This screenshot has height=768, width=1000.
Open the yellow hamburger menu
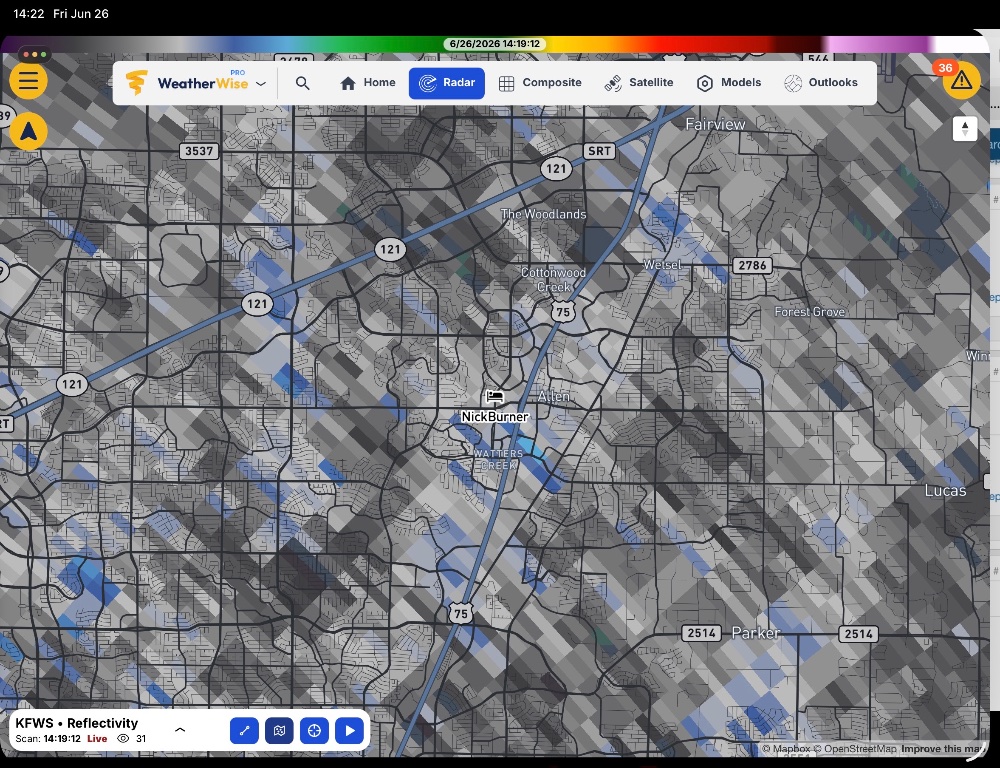28,81
